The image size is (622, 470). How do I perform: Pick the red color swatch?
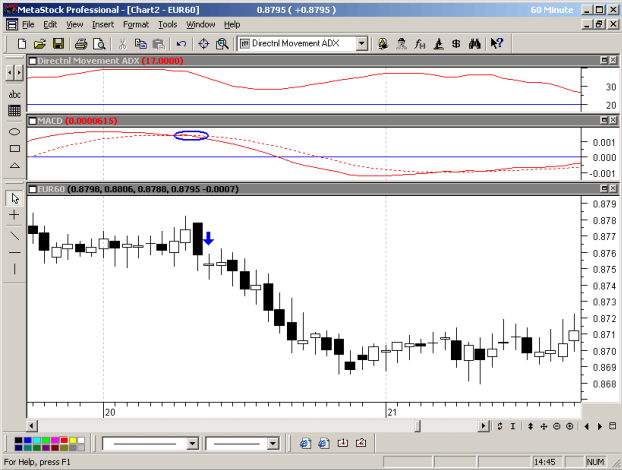pyautogui.click(x=63, y=440)
